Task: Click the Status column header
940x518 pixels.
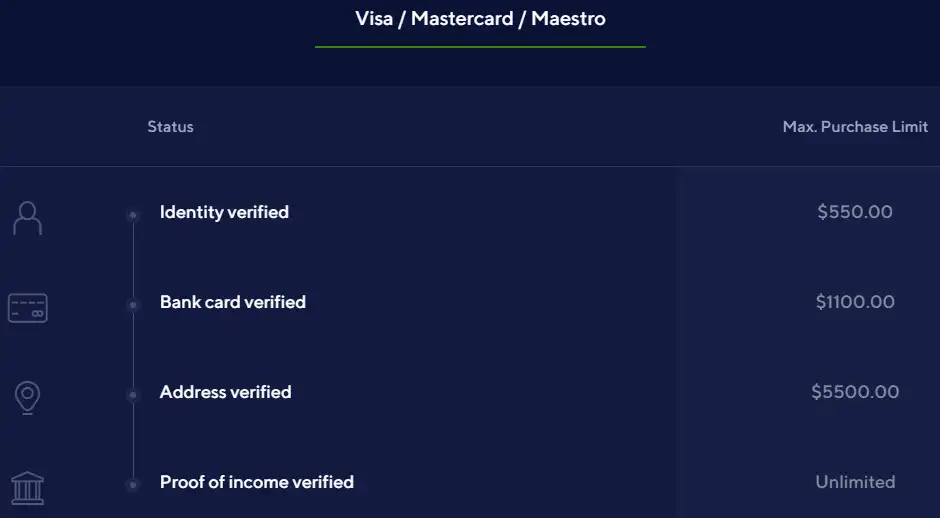Action: [x=170, y=127]
